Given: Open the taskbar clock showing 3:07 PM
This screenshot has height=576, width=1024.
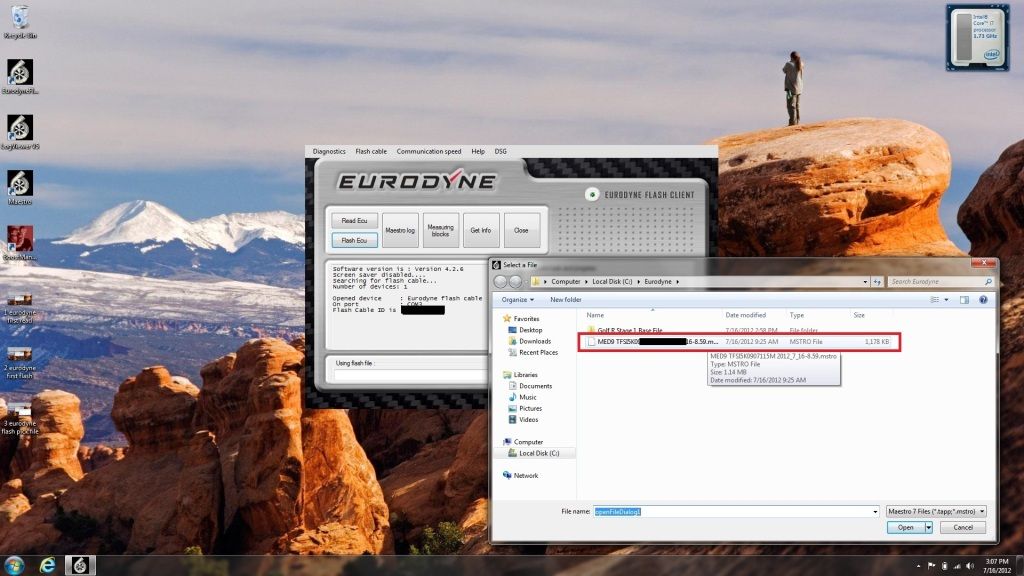Looking at the screenshot, I should (997, 566).
